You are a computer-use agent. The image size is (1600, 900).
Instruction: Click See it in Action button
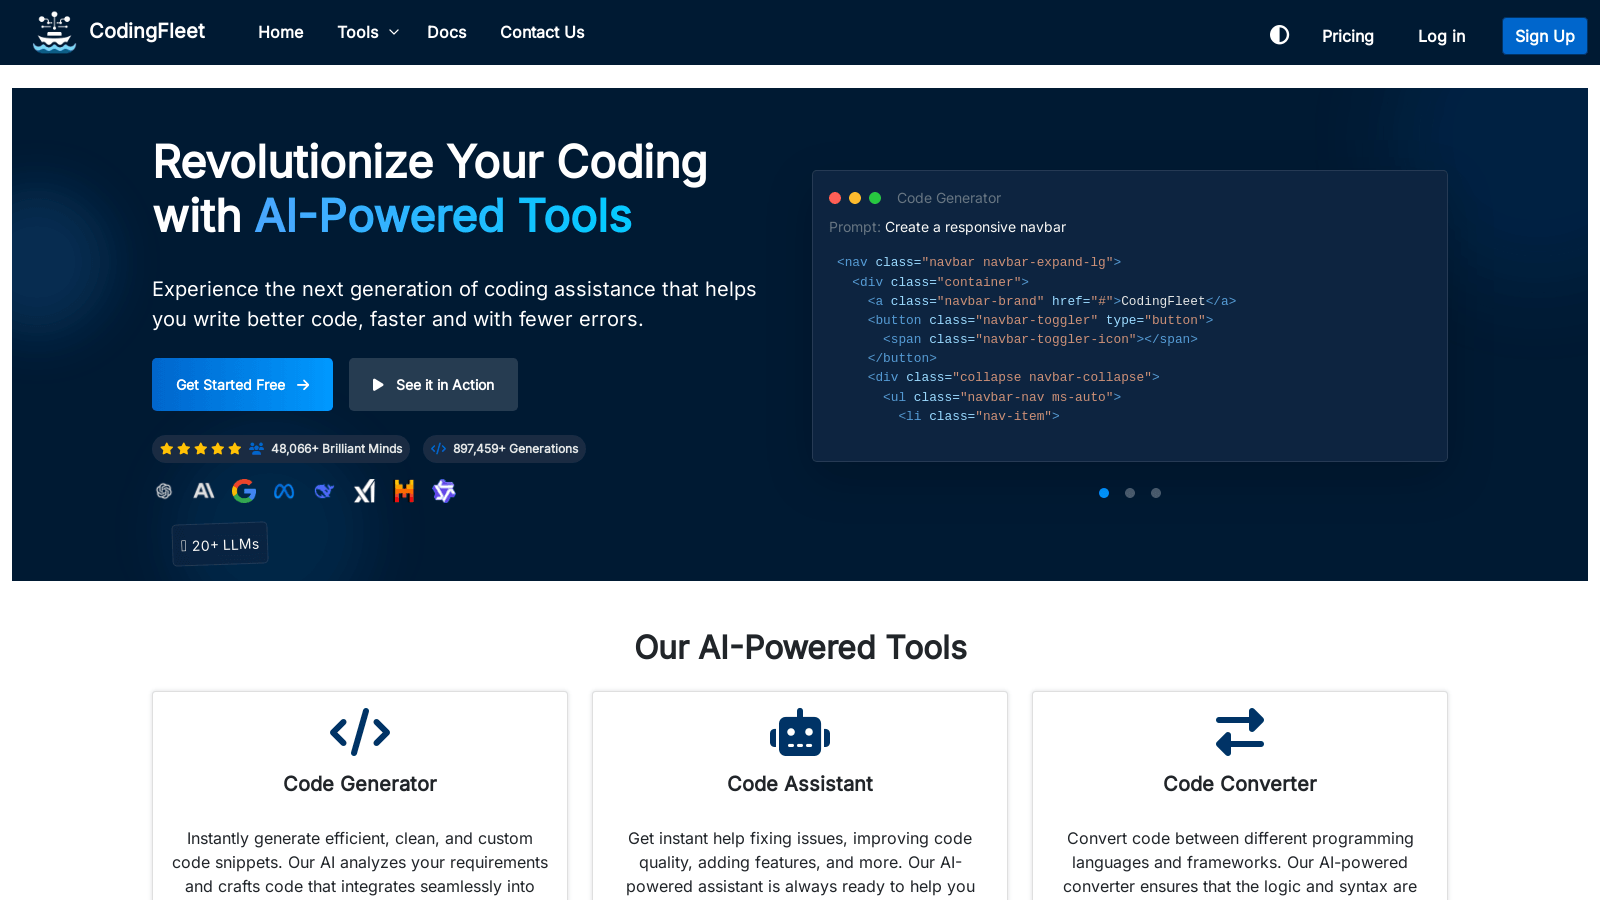[433, 385]
